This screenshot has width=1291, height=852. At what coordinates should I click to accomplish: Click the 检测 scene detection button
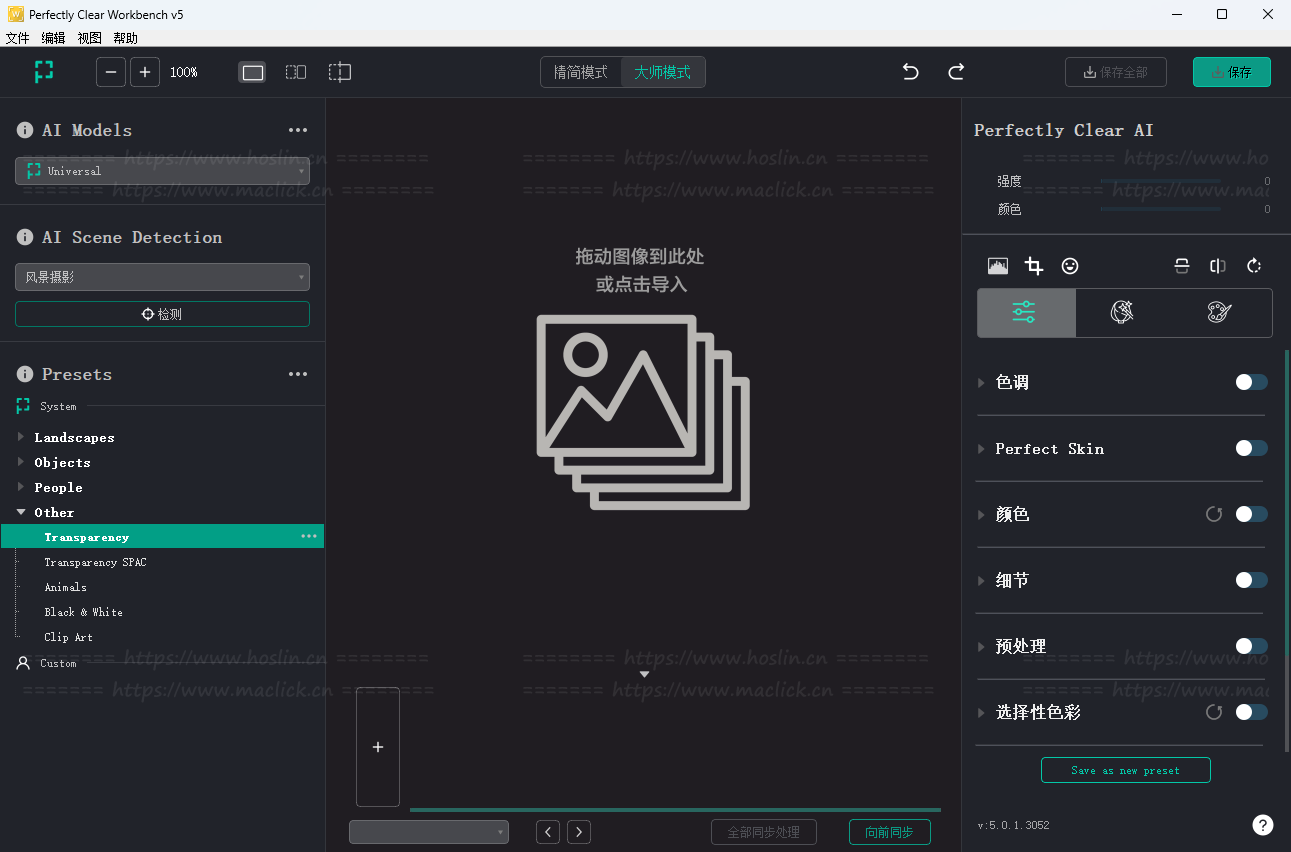pyautogui.click(x=162, y=314)
